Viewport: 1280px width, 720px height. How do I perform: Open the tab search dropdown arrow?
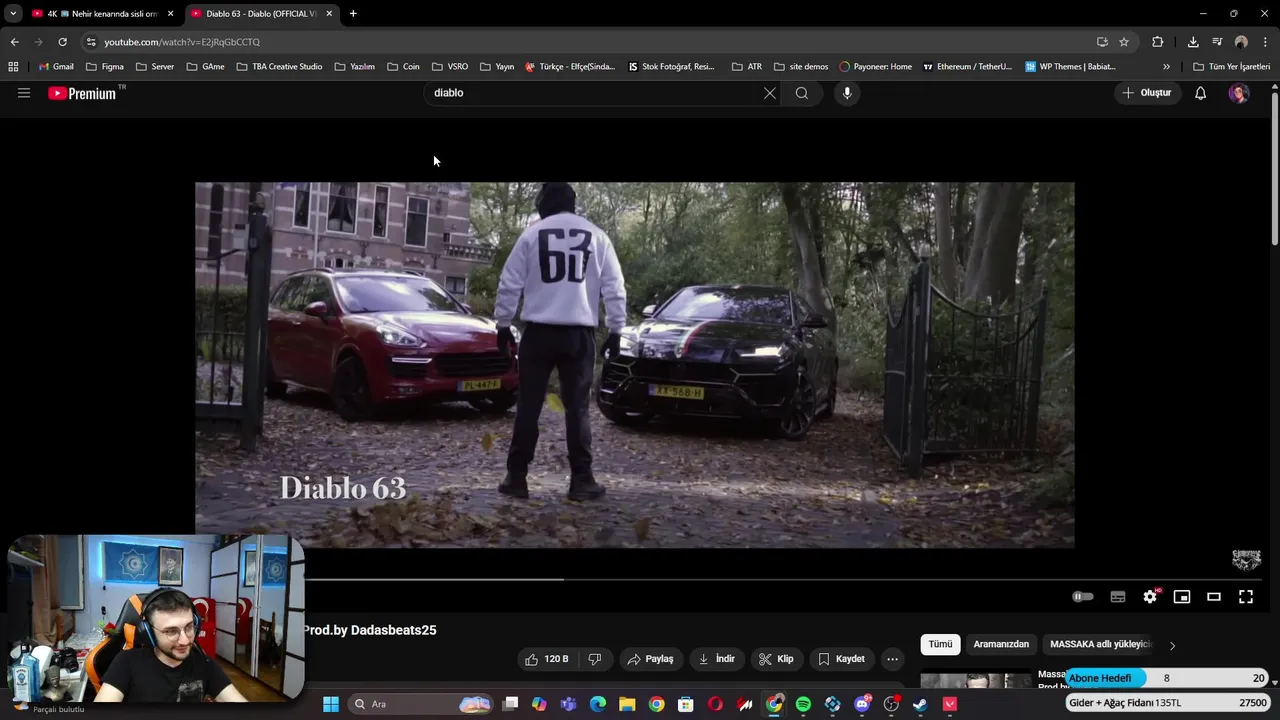tap(13, 14)
